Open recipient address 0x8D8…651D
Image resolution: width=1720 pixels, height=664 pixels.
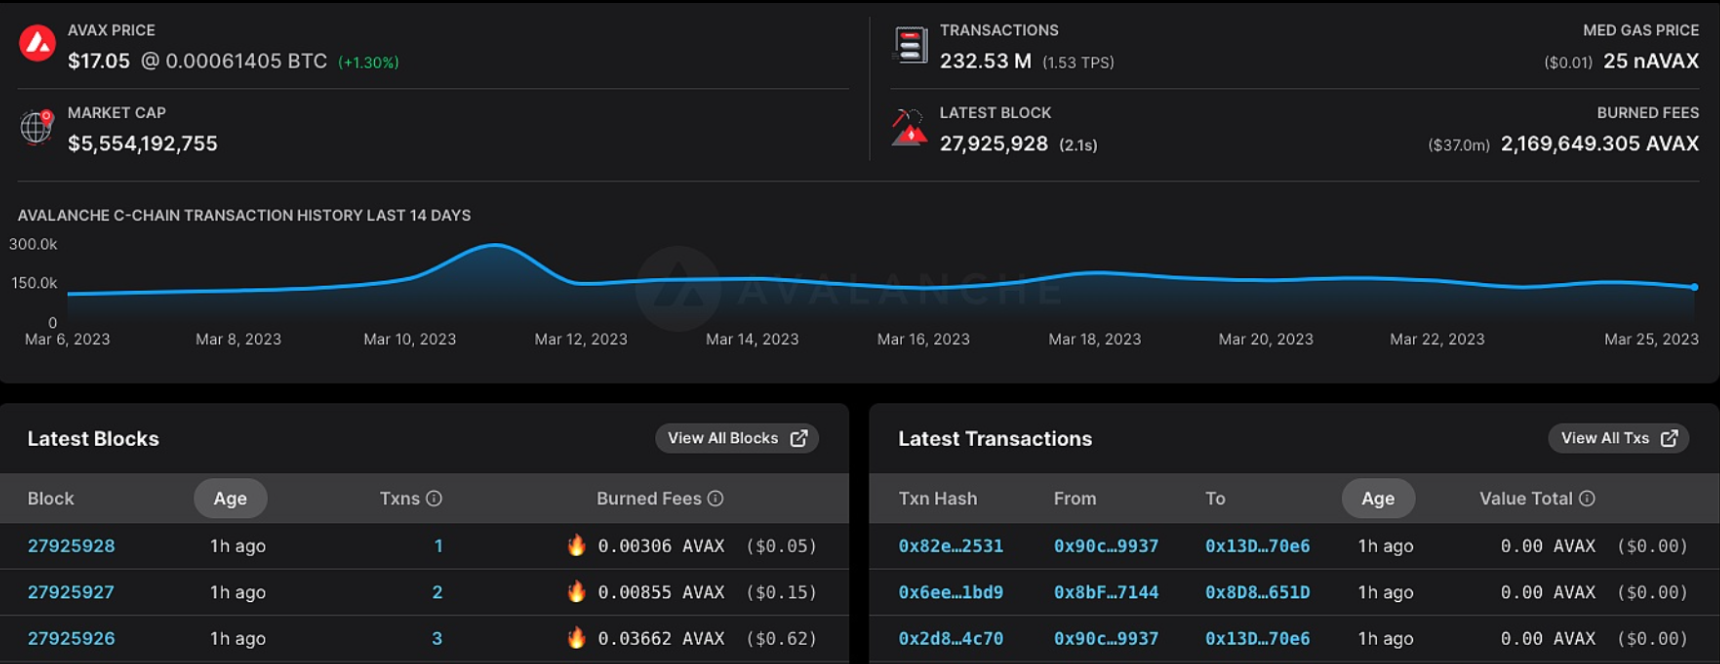point(1257,592)
